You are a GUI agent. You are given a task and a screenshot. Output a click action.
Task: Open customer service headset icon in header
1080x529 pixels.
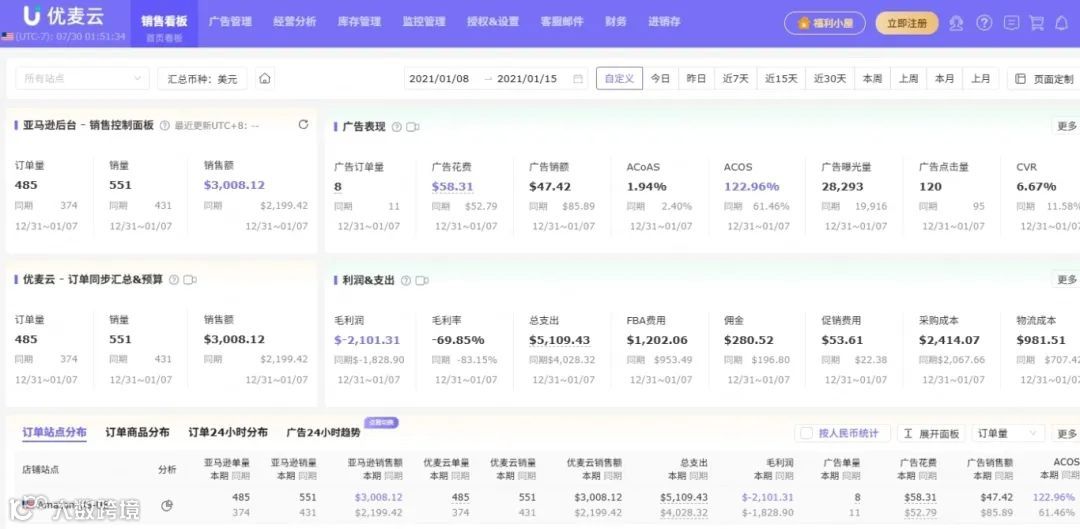pyautogui.click(x=956, y=23)
